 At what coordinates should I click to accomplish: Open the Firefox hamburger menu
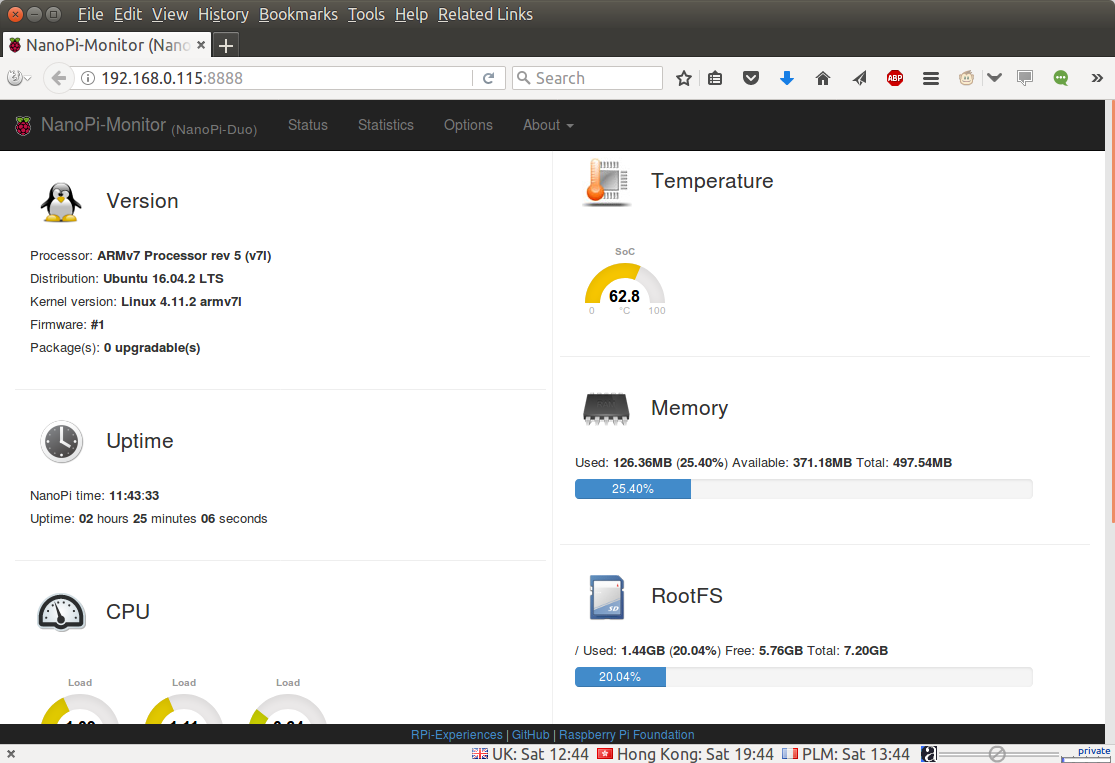[x=931, y=78]
